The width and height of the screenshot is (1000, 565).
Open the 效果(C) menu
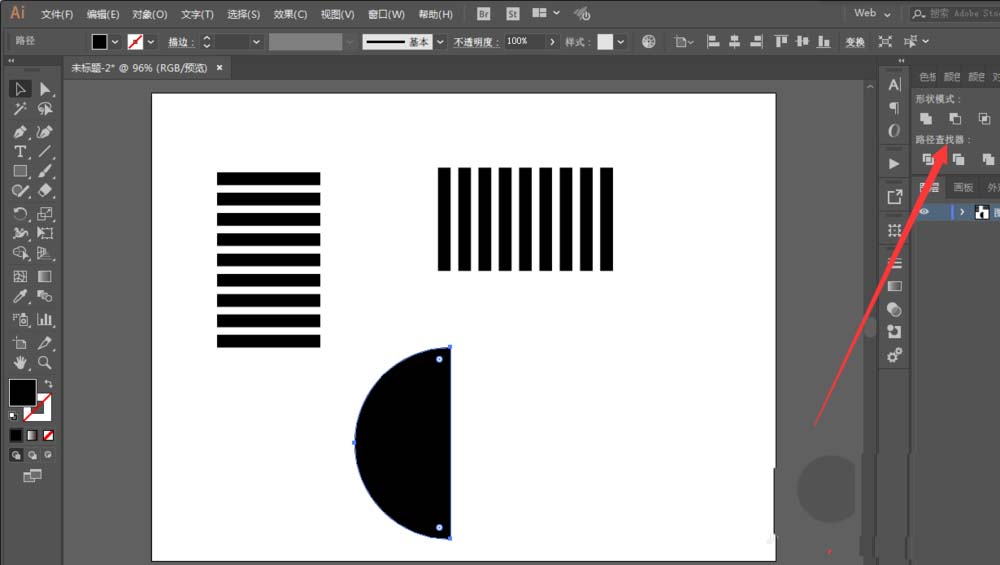click(290, 15)
